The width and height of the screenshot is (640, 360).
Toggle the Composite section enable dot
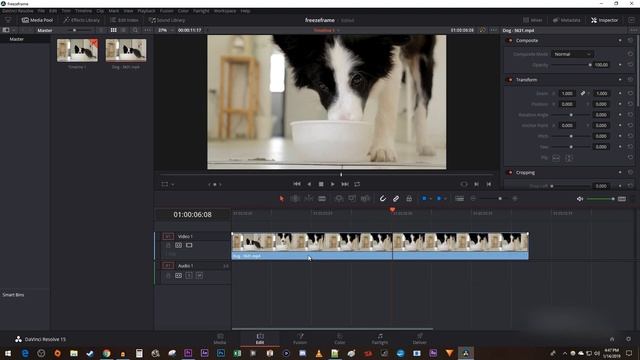click(x=510, y=40)
